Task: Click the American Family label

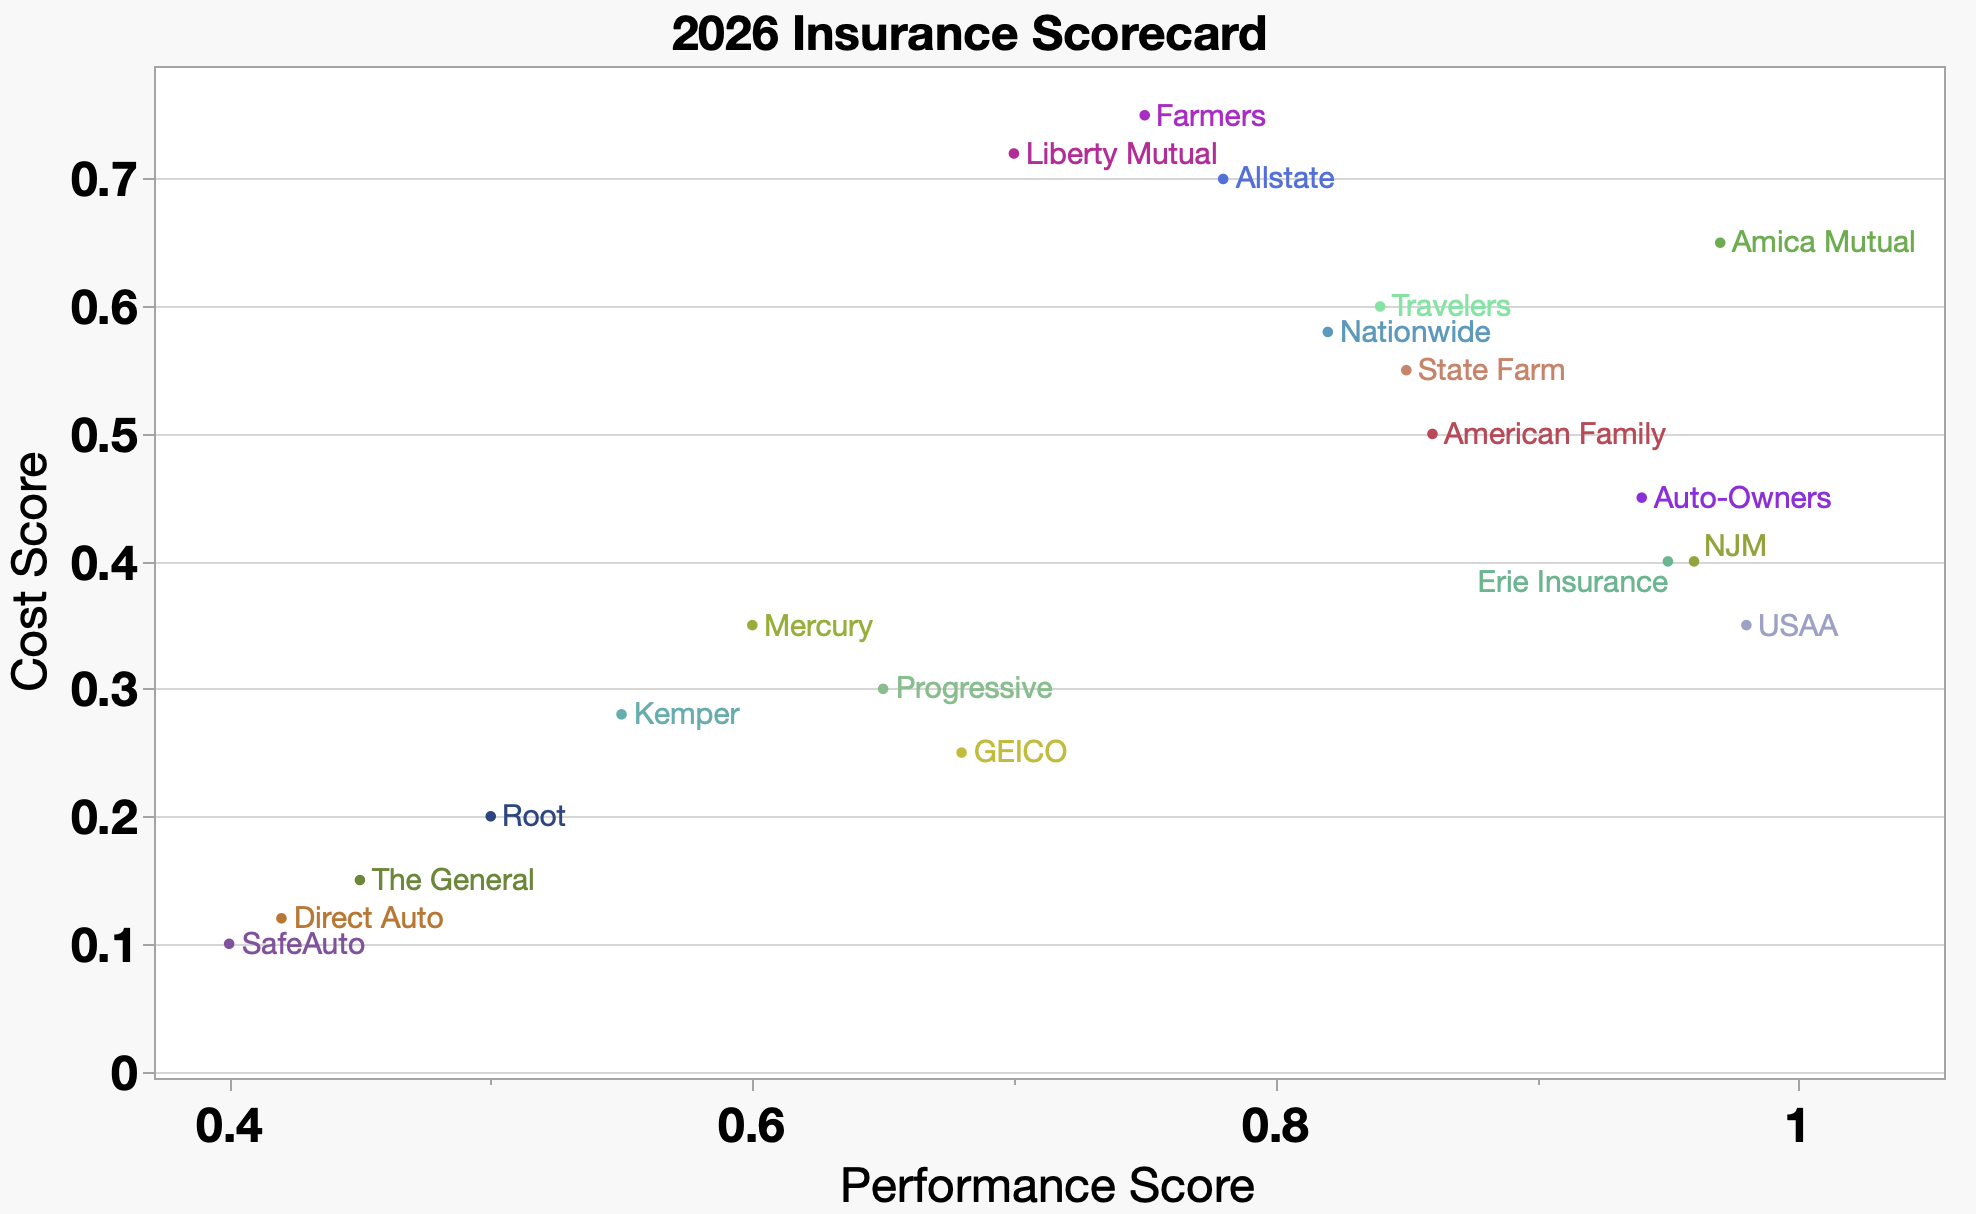Action: (x=1554, y=434)
